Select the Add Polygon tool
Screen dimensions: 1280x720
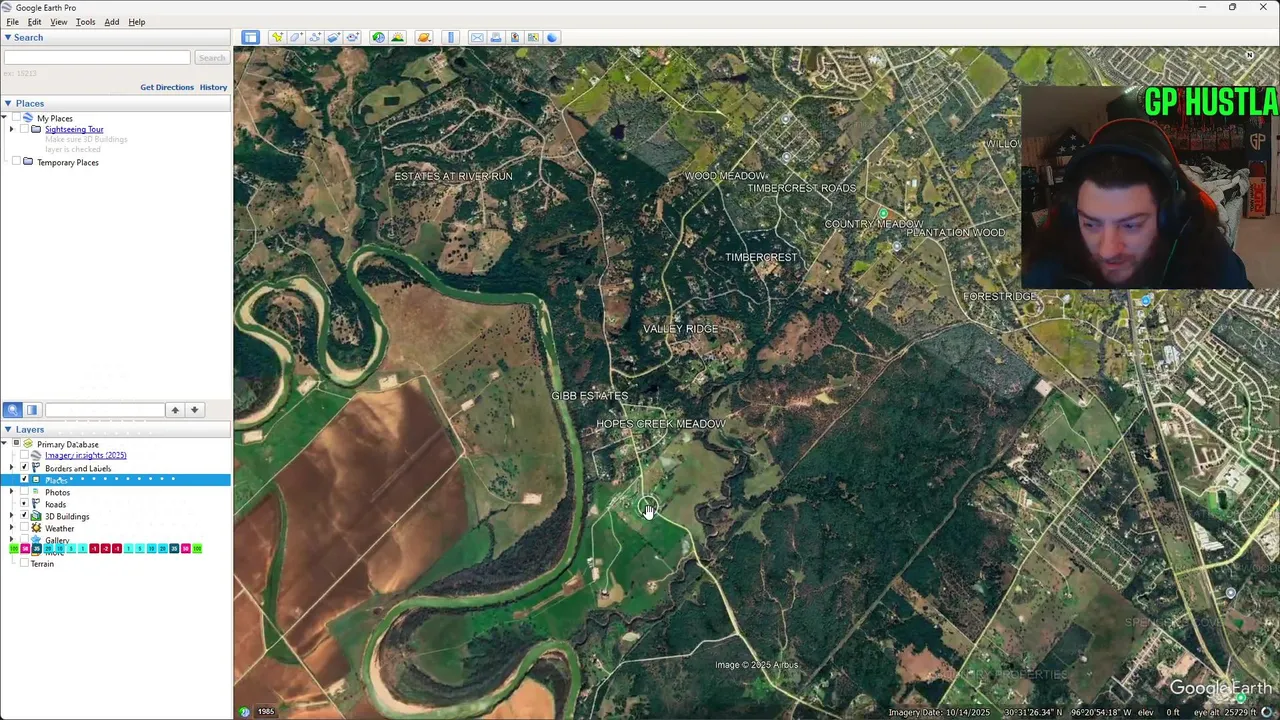coord(296,37)
